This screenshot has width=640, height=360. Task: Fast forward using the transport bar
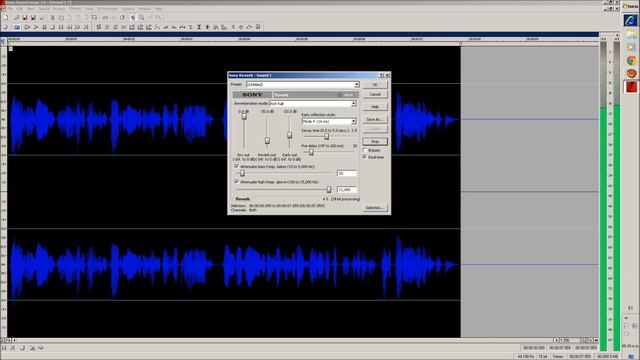(x=77, y=27)
